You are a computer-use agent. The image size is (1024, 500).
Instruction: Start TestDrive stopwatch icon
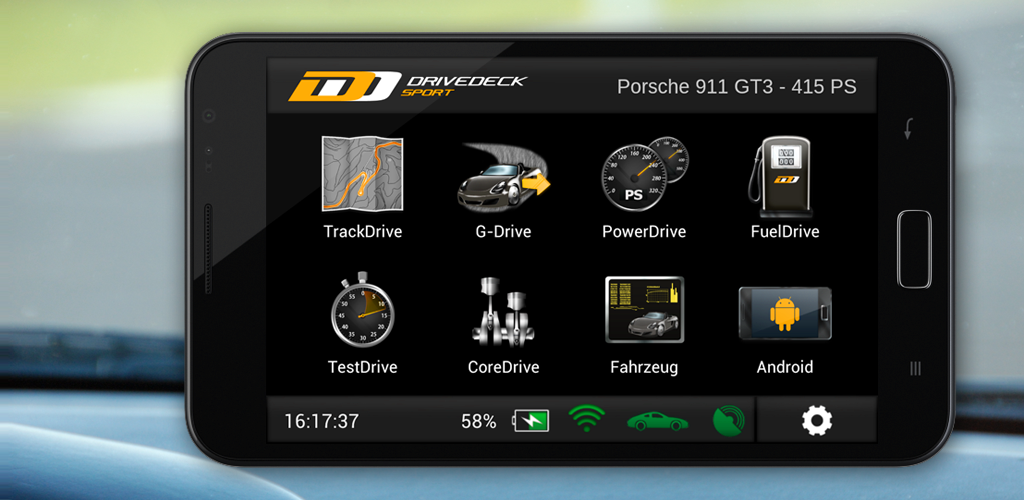click(362, 309)
